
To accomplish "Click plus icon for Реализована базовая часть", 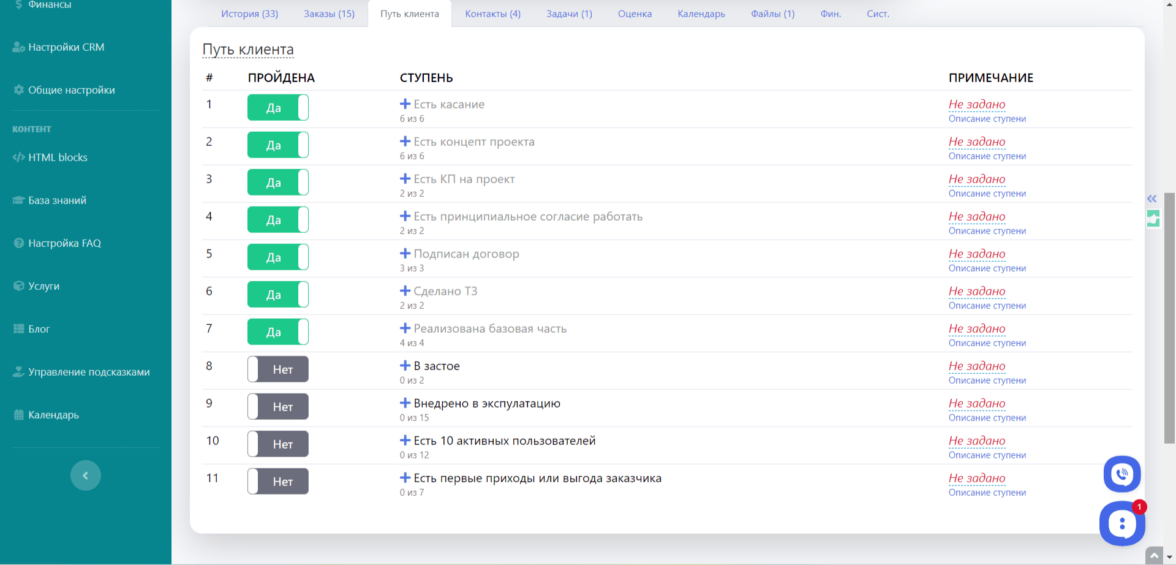I will (405, 328).
